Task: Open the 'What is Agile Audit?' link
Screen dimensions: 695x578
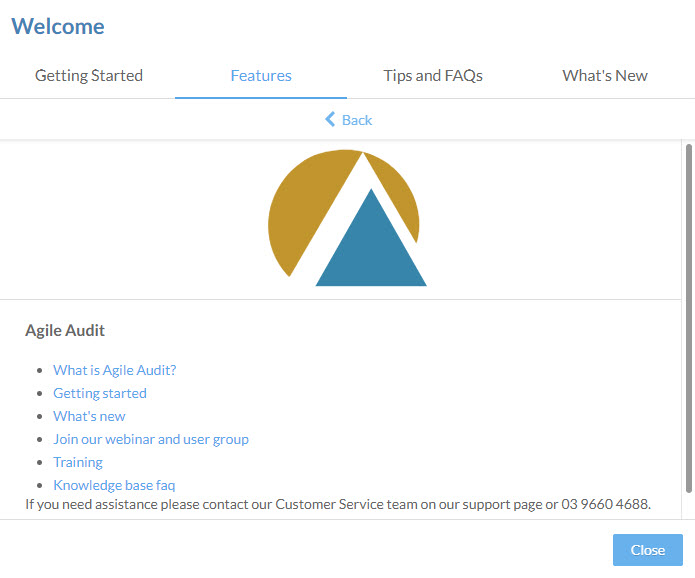Action: click(x=115, y=370)
